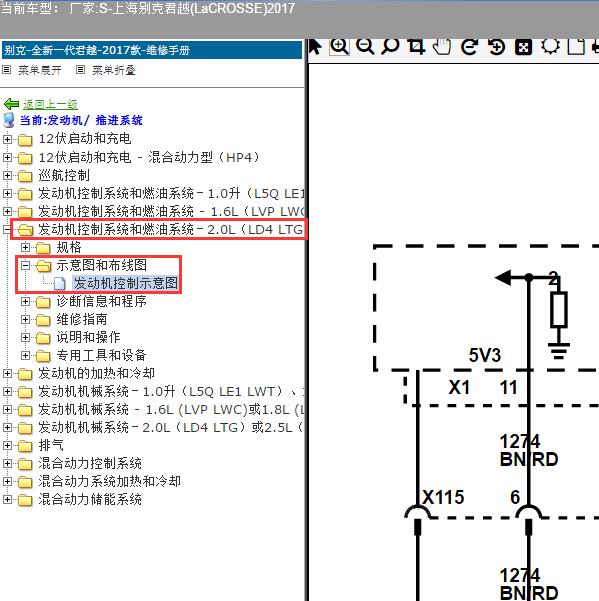Click folder icon of 专用工具和设备
Viewport: 599px width, 601px height.
coord(43,356)
